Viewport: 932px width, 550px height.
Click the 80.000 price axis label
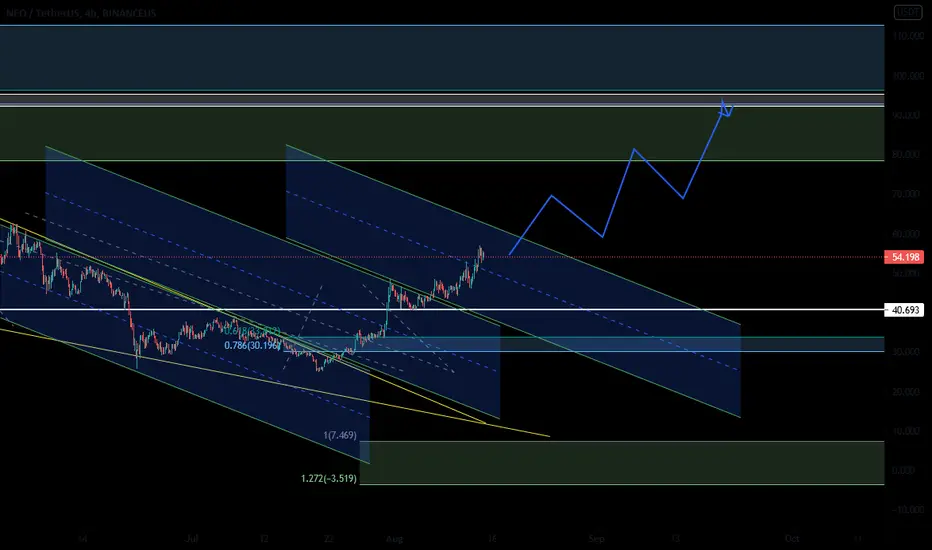click(908, 155)
